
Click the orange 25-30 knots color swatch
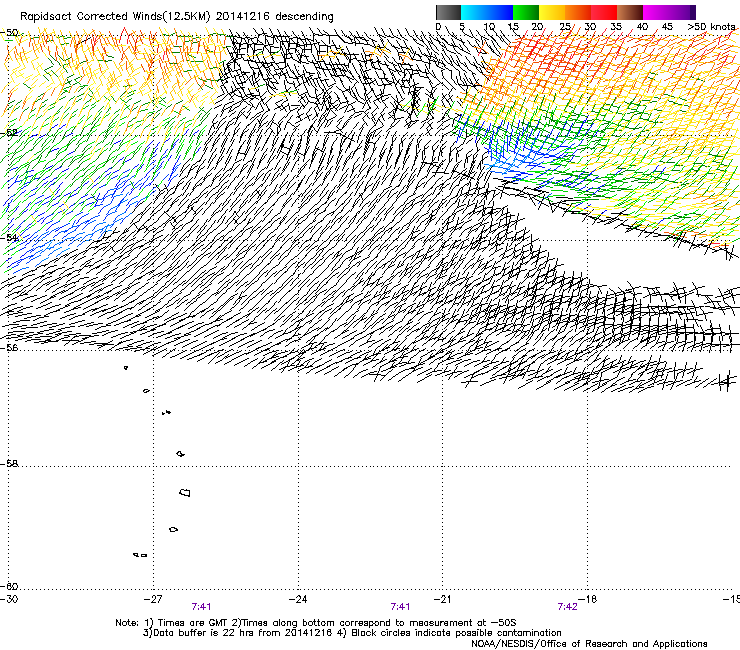pos(578,12)
